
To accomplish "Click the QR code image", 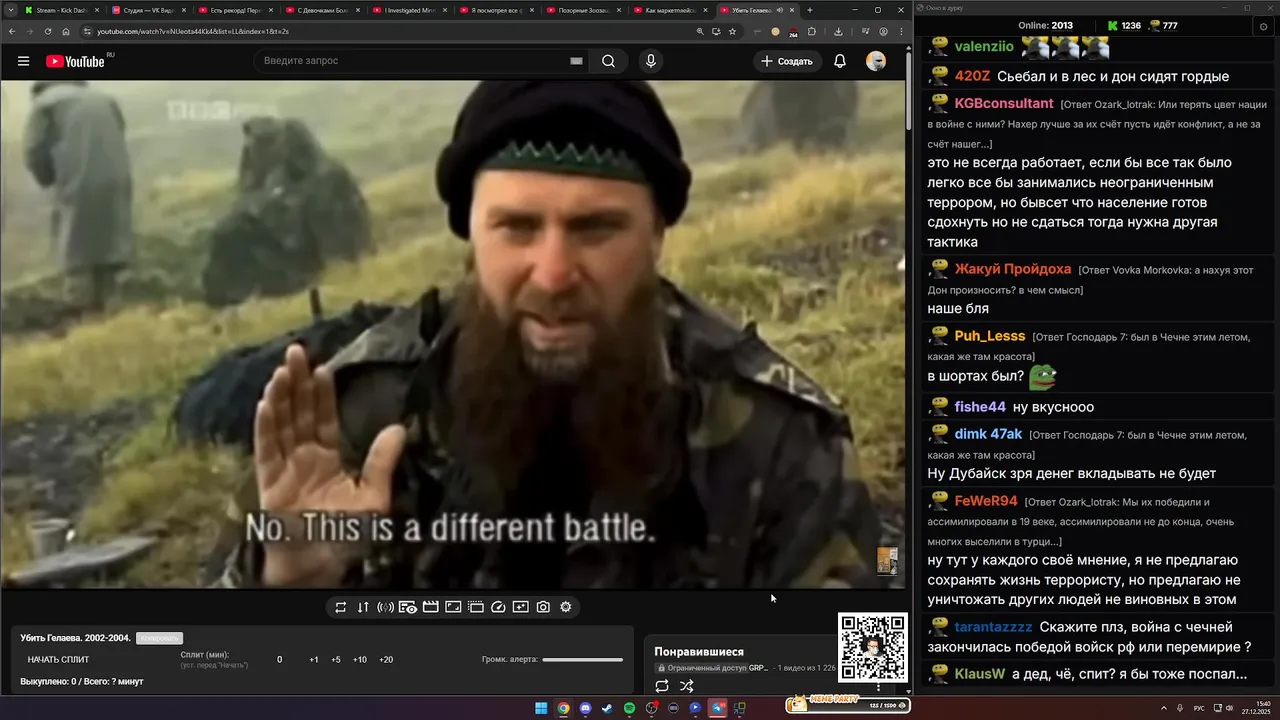I will (873, 648).
